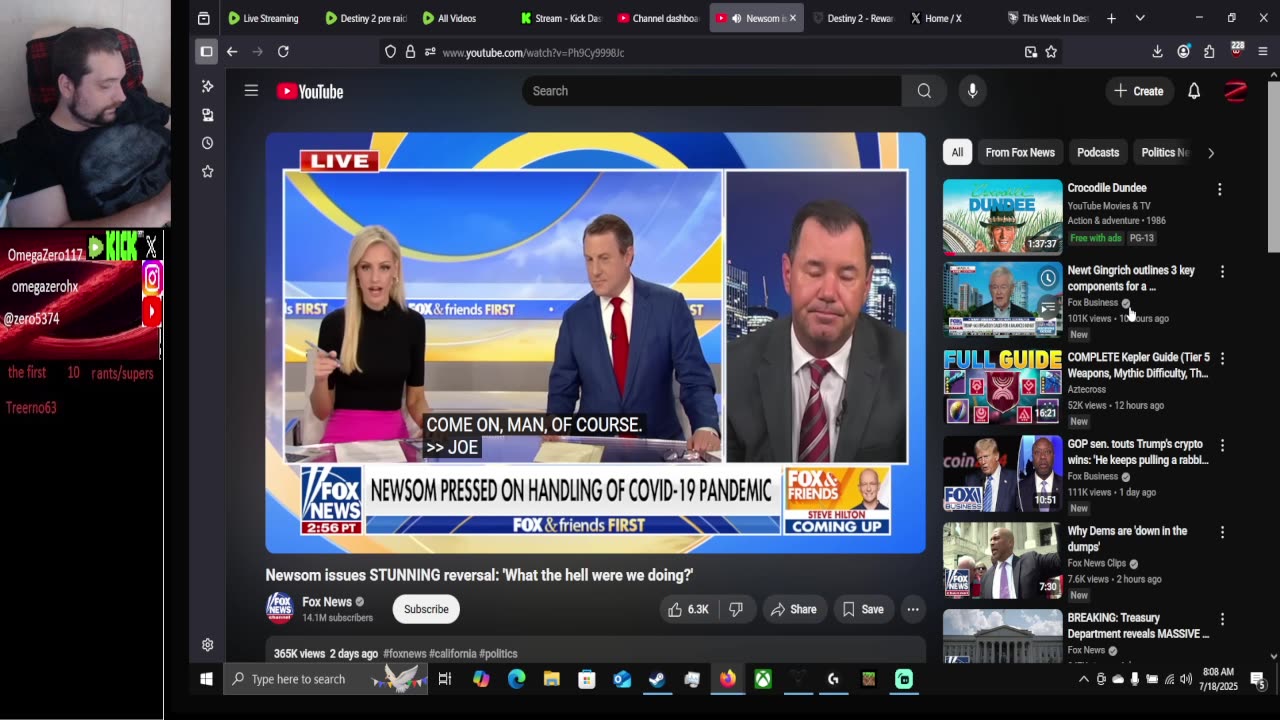Open the Firefox extensions puzzle icon
This screenshot has width=1280, height=720.
click(1209, 52)
